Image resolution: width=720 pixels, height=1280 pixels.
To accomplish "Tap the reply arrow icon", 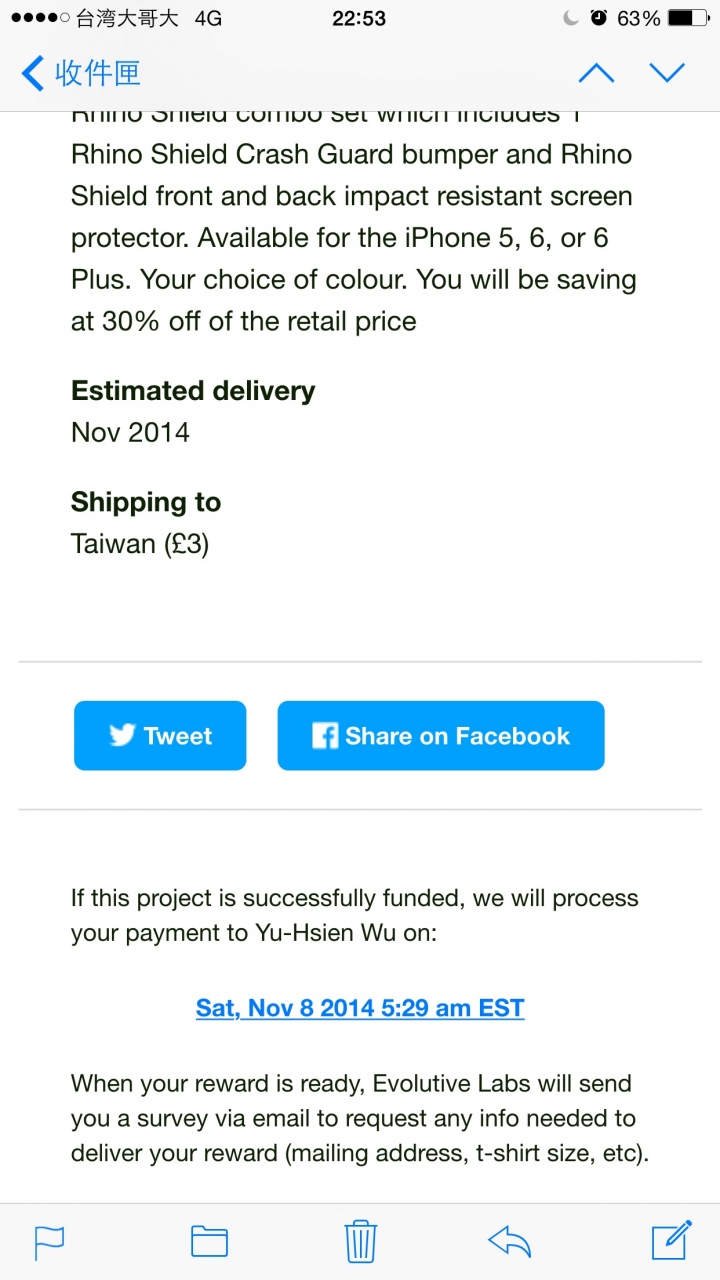I will pos(509,1241).
